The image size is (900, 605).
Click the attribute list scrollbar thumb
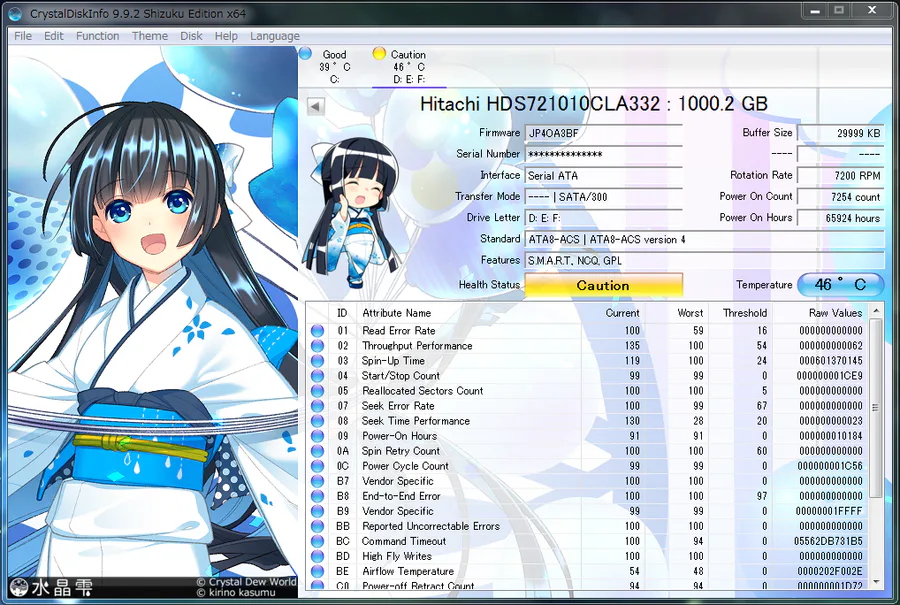[876, 408]
